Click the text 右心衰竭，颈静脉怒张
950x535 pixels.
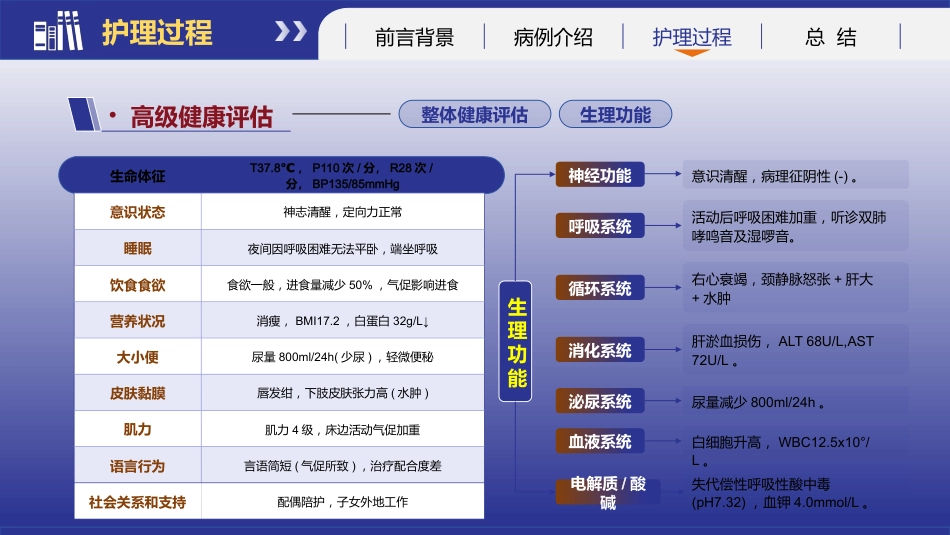click(x=782, y=288)
